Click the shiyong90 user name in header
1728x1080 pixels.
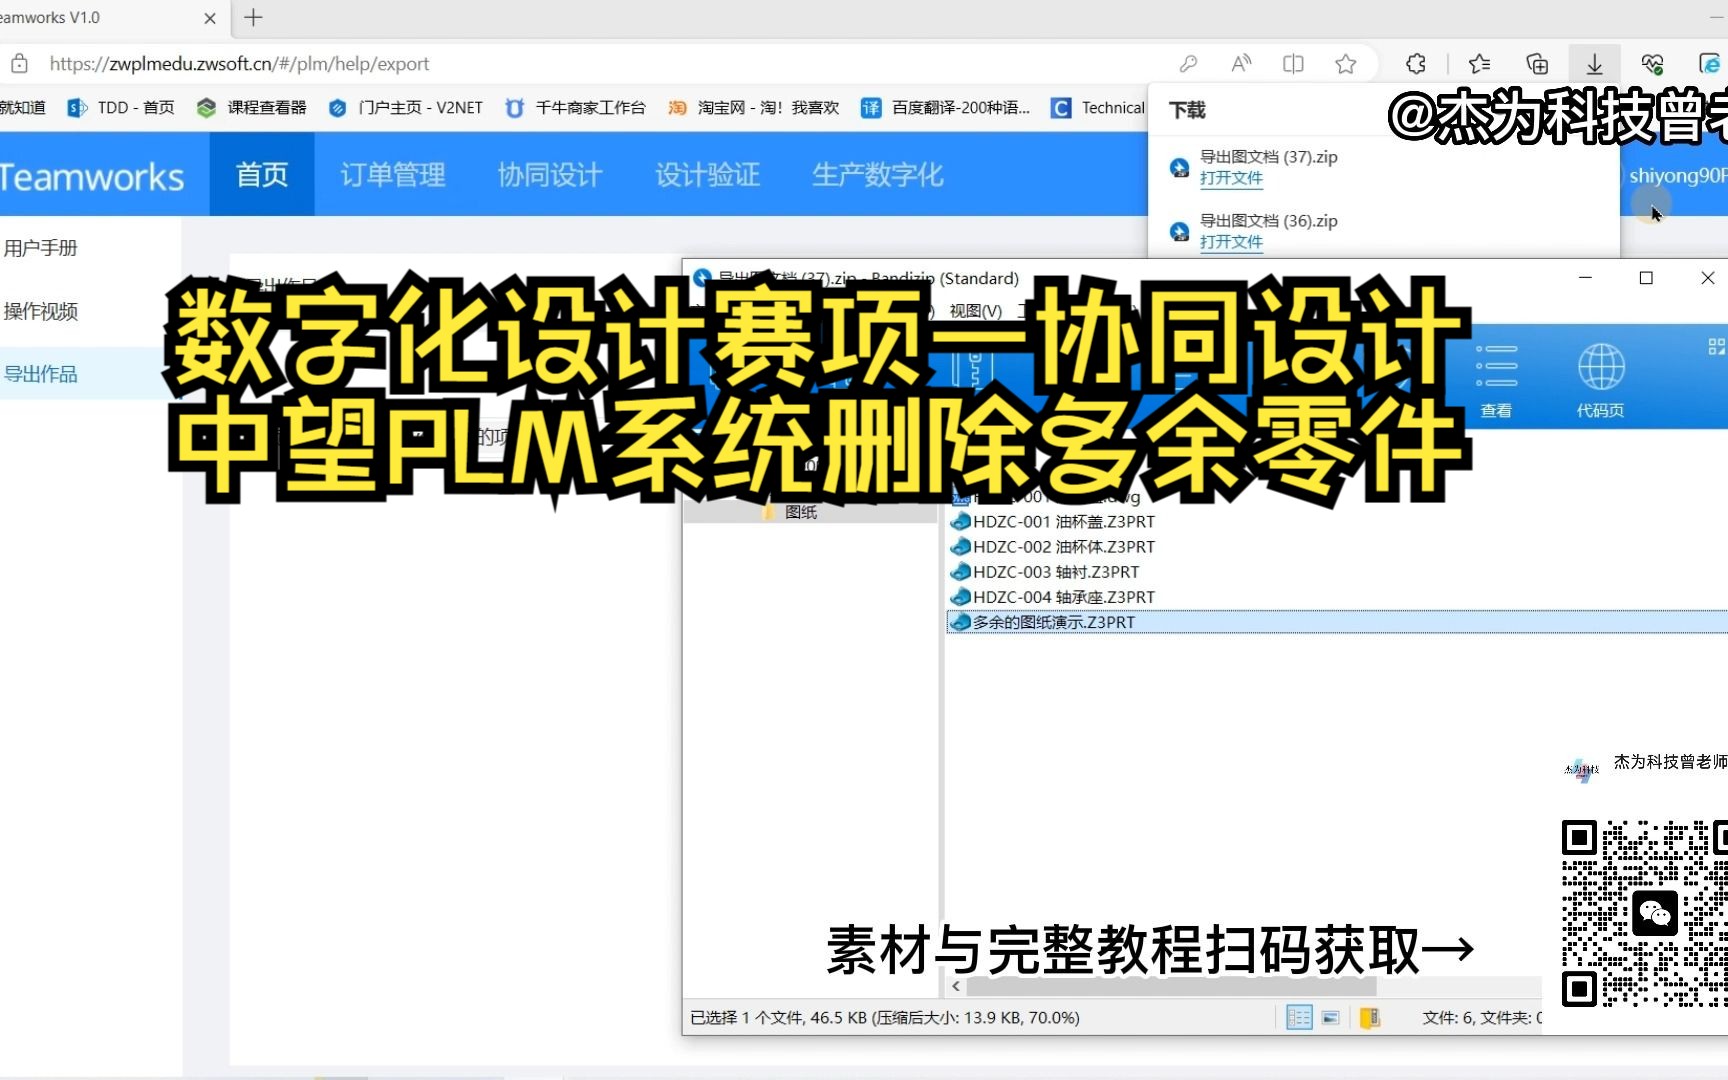[x=1679, y=176]
